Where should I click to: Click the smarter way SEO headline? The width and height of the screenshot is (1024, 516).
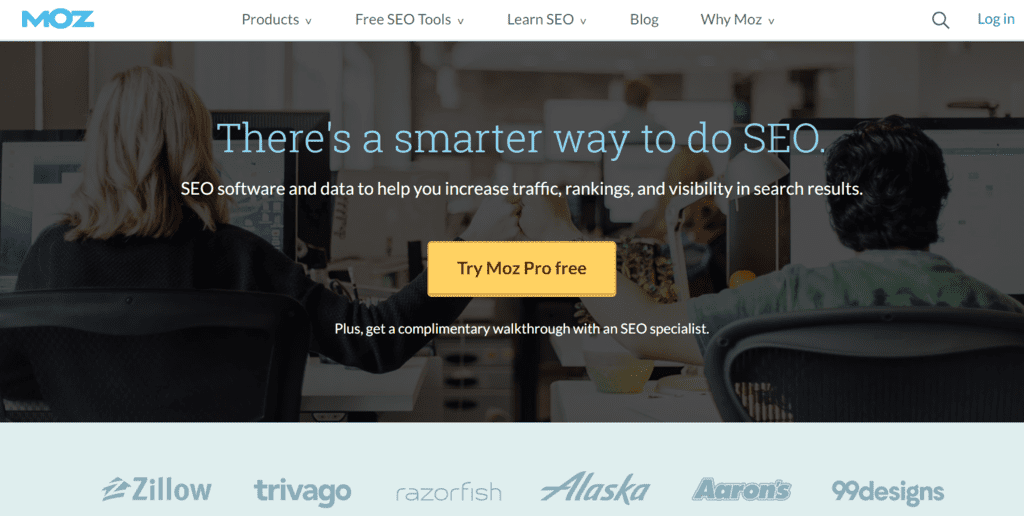pos(522,138)
